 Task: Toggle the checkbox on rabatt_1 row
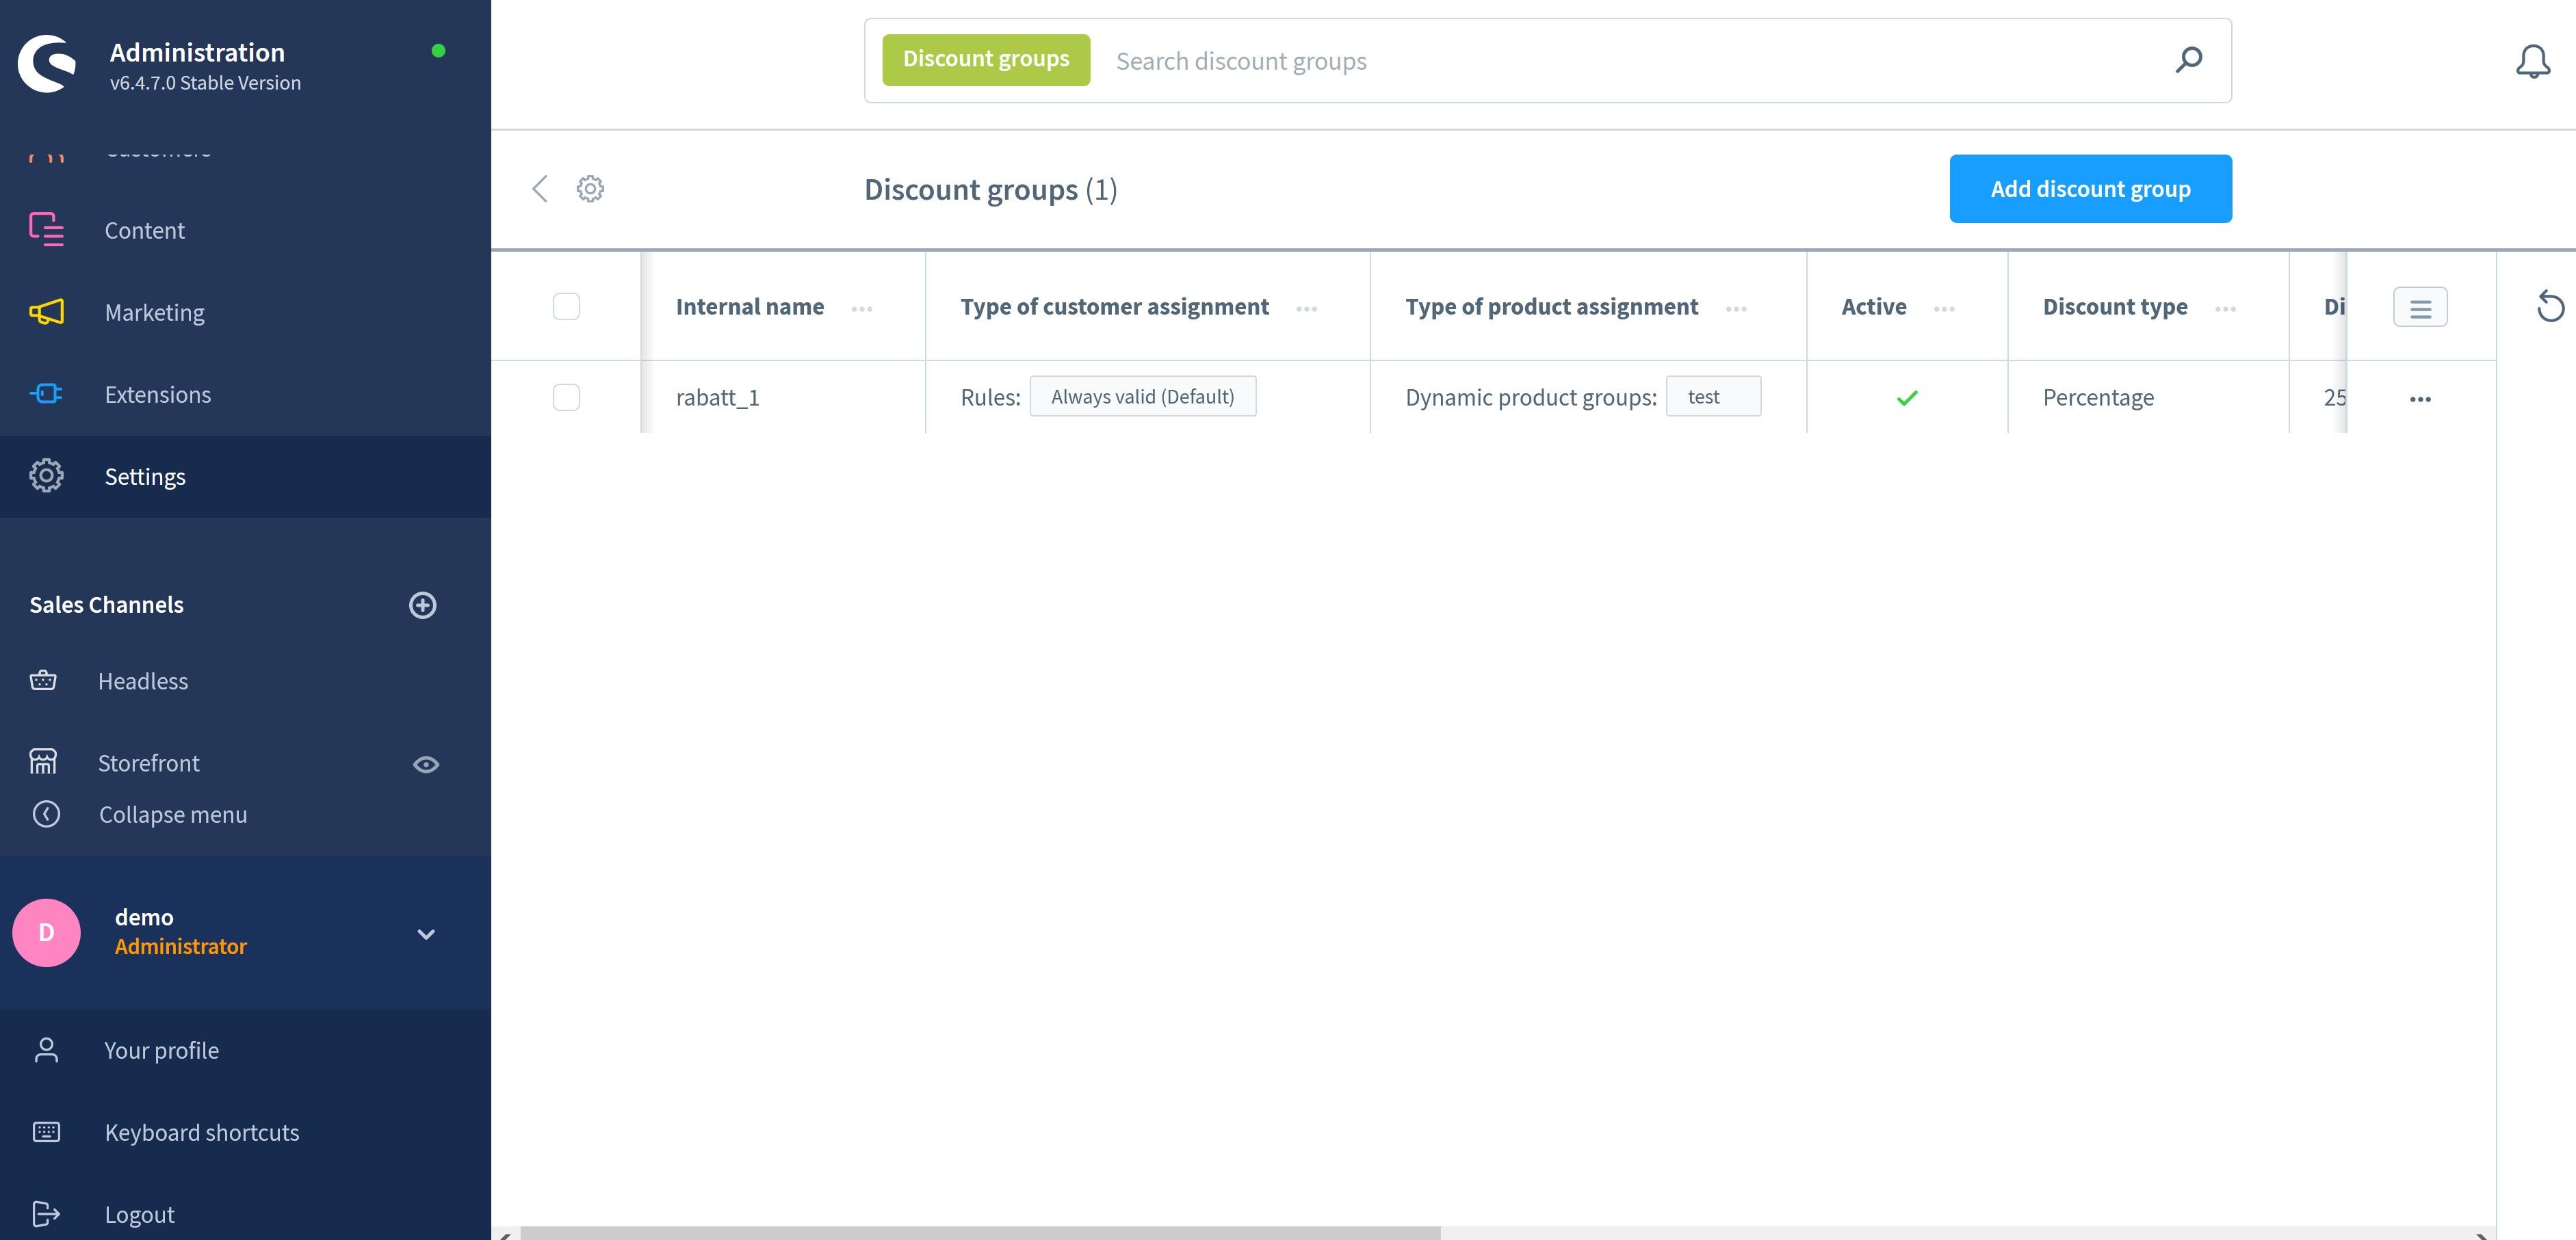[567, 396]
